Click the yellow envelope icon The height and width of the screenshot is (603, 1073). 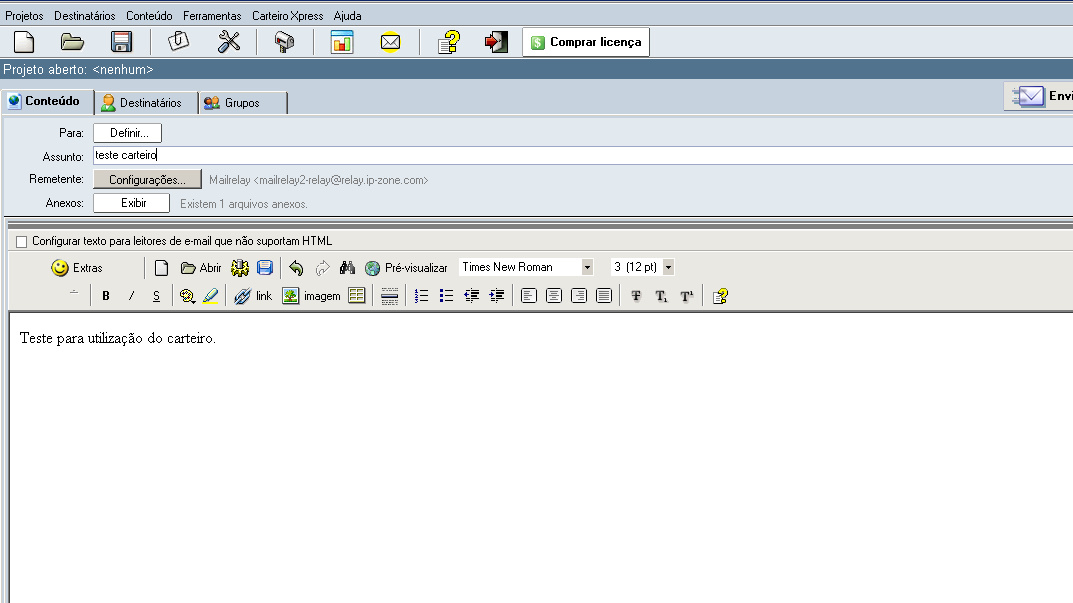tap(390, 42)
